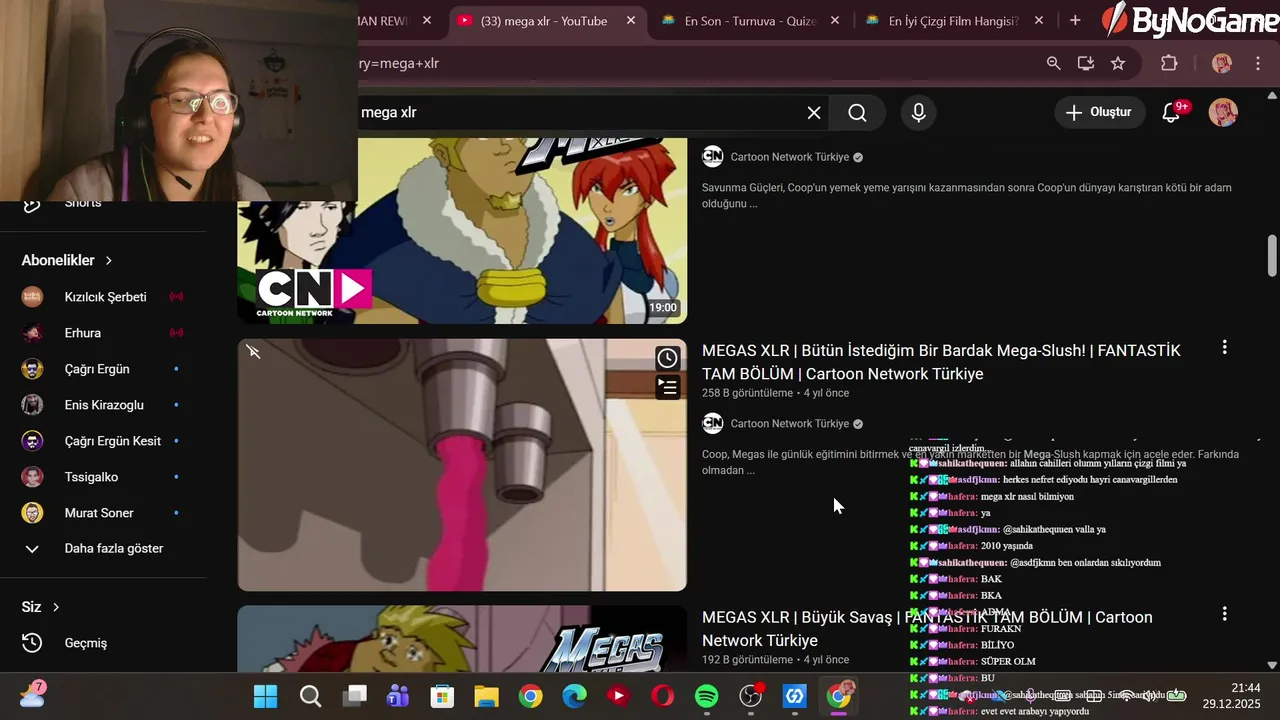This screenshot has width=1280, height=720.
Task: Open the Mega-Slush video title
Action: tap(941, 362)
